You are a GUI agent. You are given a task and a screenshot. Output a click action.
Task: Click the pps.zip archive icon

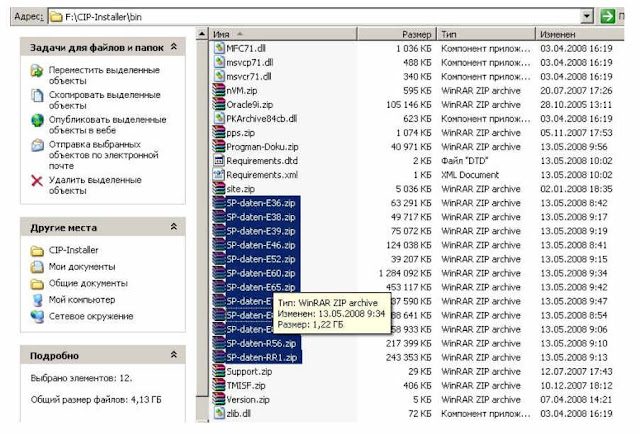coord(219,133)
